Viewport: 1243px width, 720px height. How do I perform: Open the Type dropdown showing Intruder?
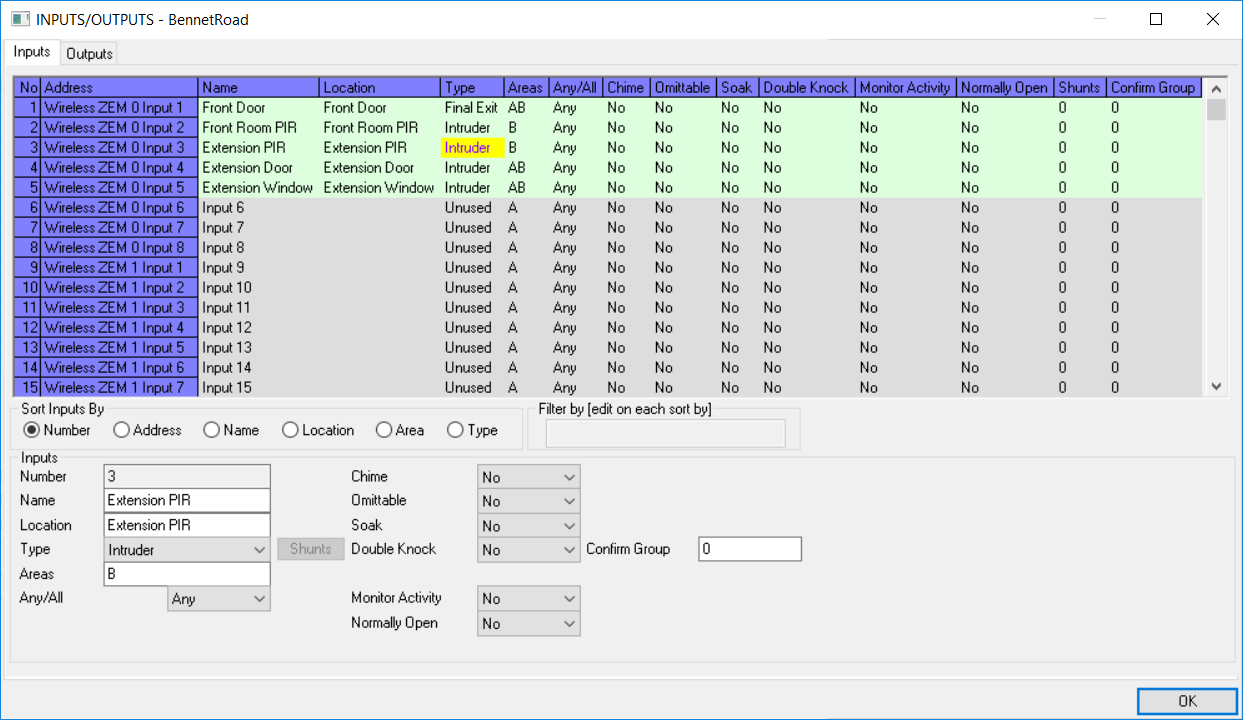click(187, 549)
